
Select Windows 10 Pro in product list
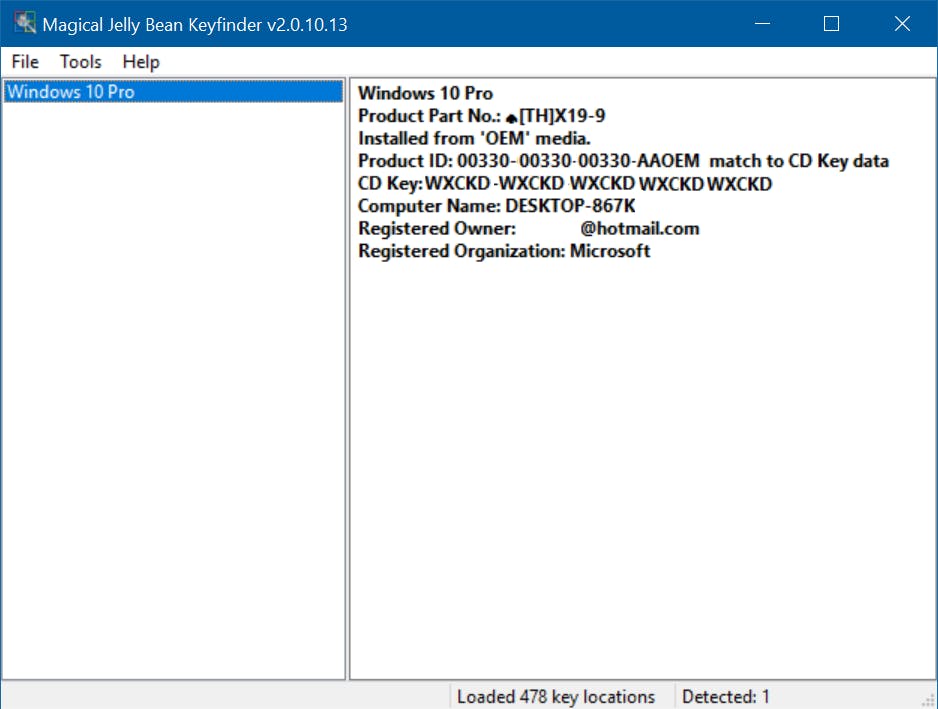click(173, 92)
